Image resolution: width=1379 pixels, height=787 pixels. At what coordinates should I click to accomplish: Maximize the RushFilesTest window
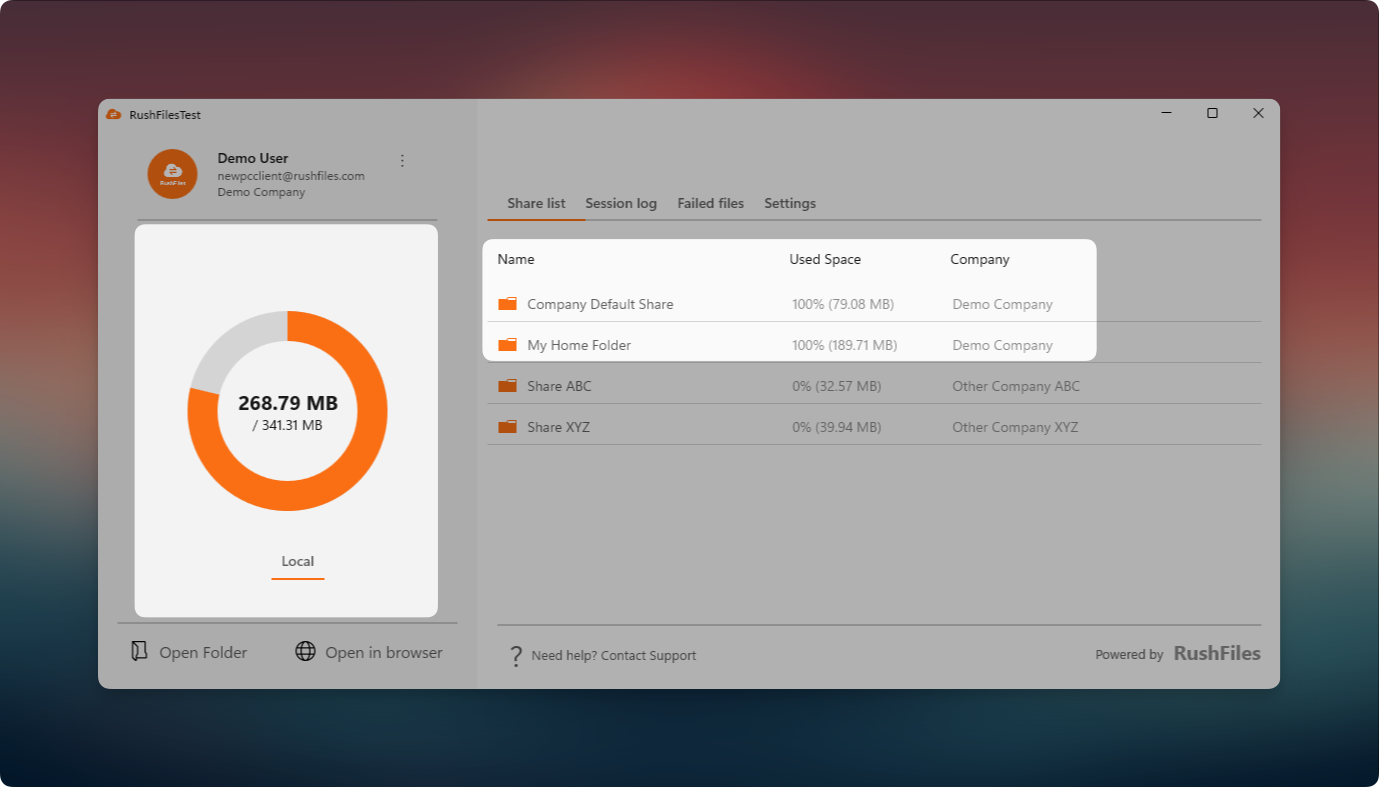click(x=1212, y=113)
